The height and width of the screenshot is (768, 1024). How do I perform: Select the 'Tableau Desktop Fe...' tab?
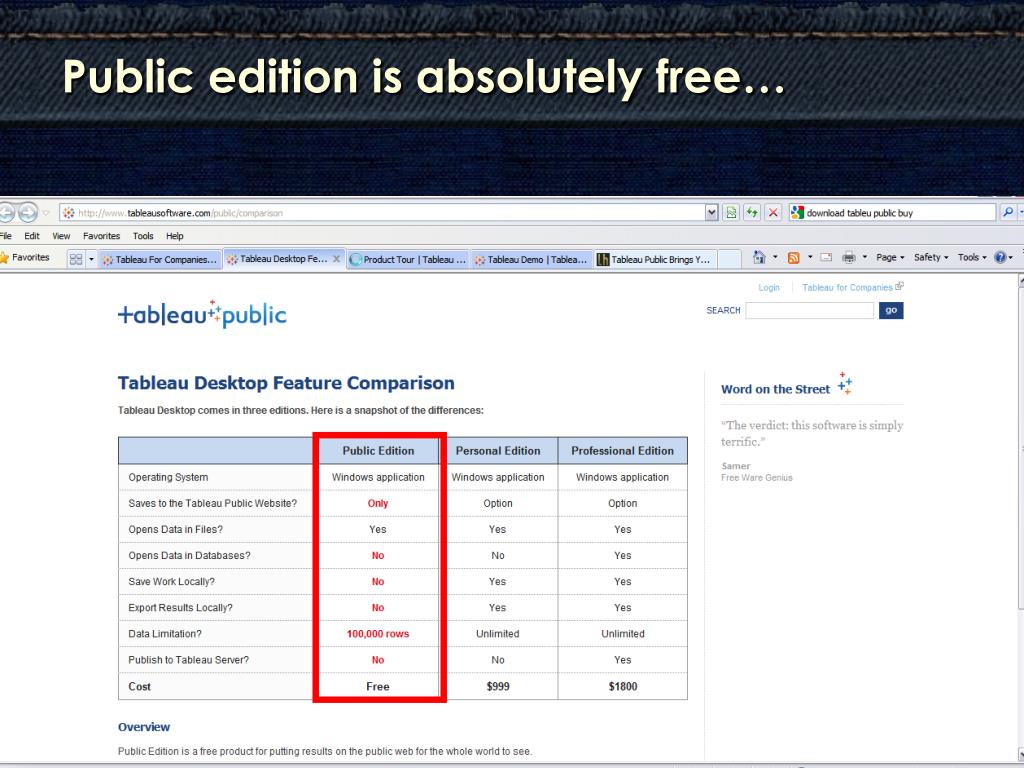coord(278,259)
